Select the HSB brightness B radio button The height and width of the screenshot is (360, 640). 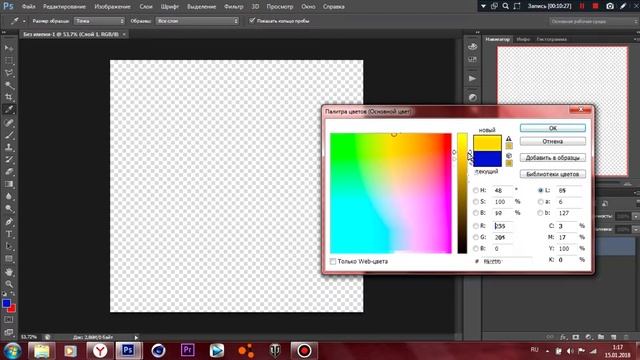point(476,213)
